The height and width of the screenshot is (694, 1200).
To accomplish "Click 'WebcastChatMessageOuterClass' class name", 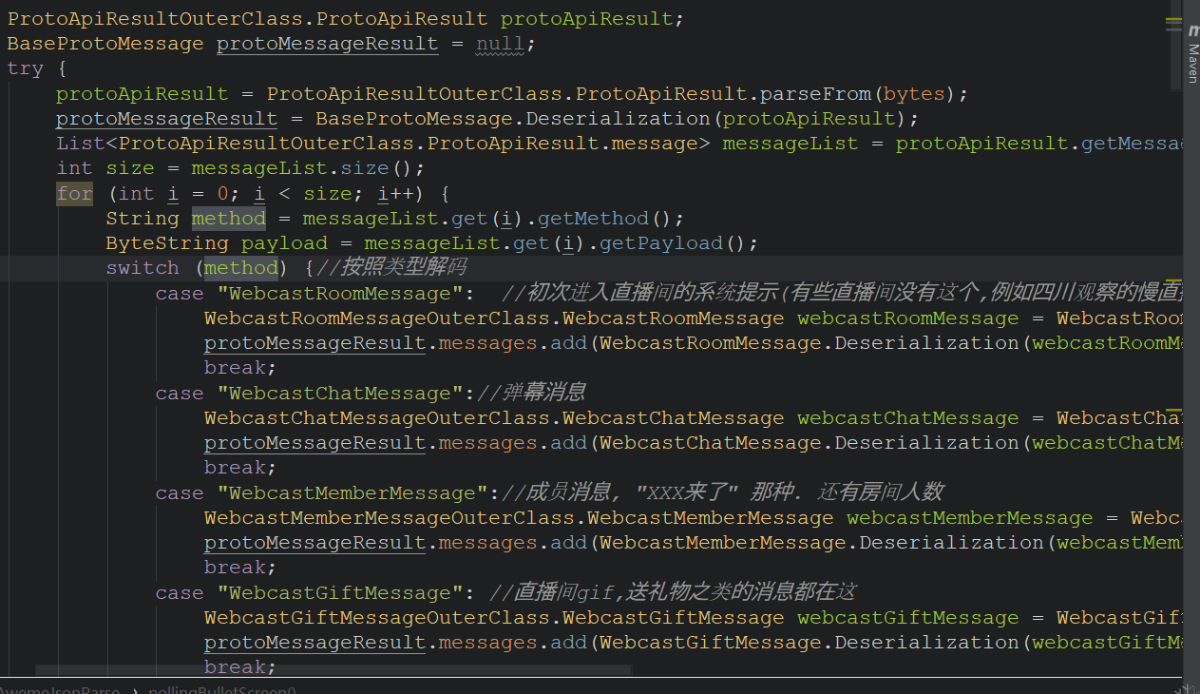I will tap(377, 418).
